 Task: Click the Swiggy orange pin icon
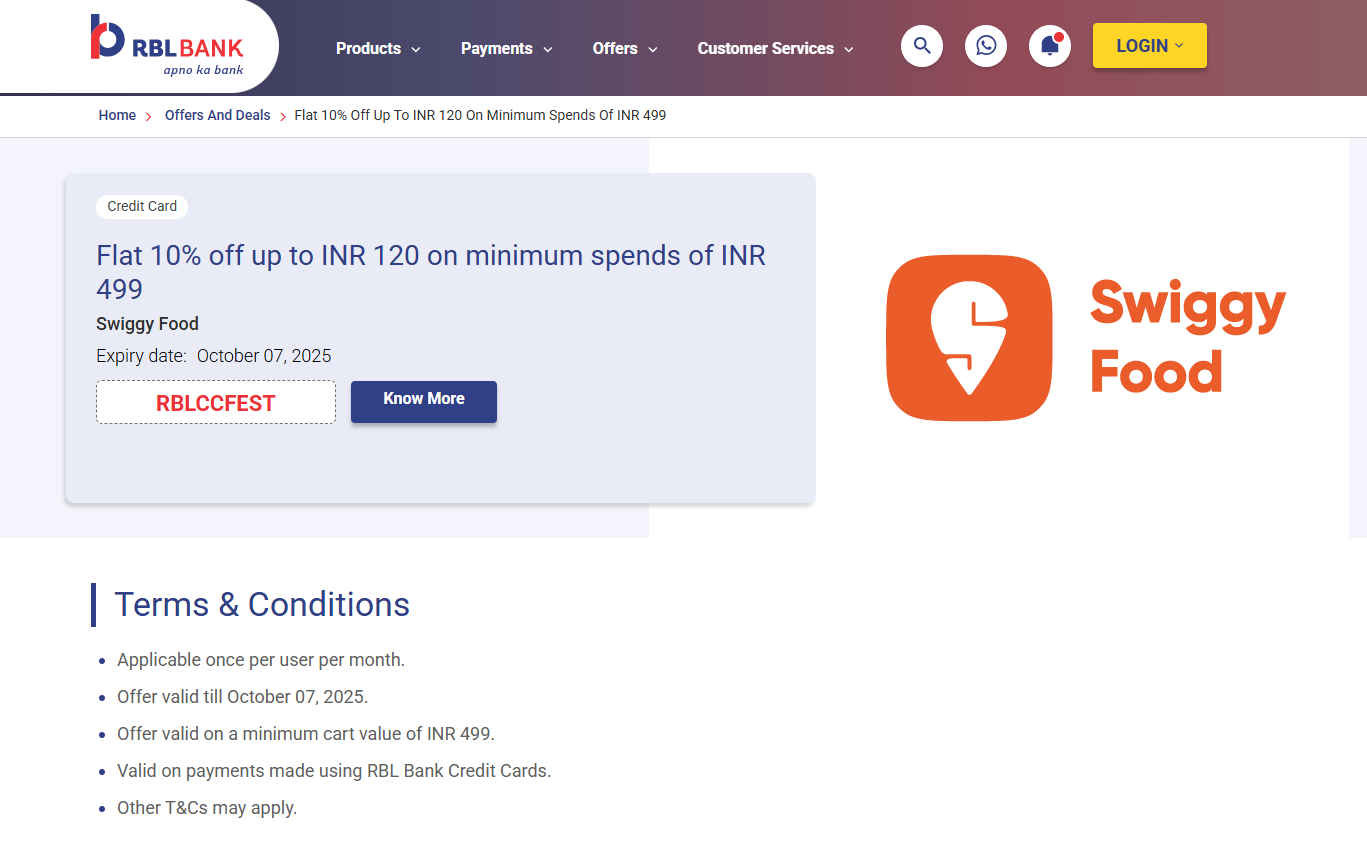click(969, 337)
